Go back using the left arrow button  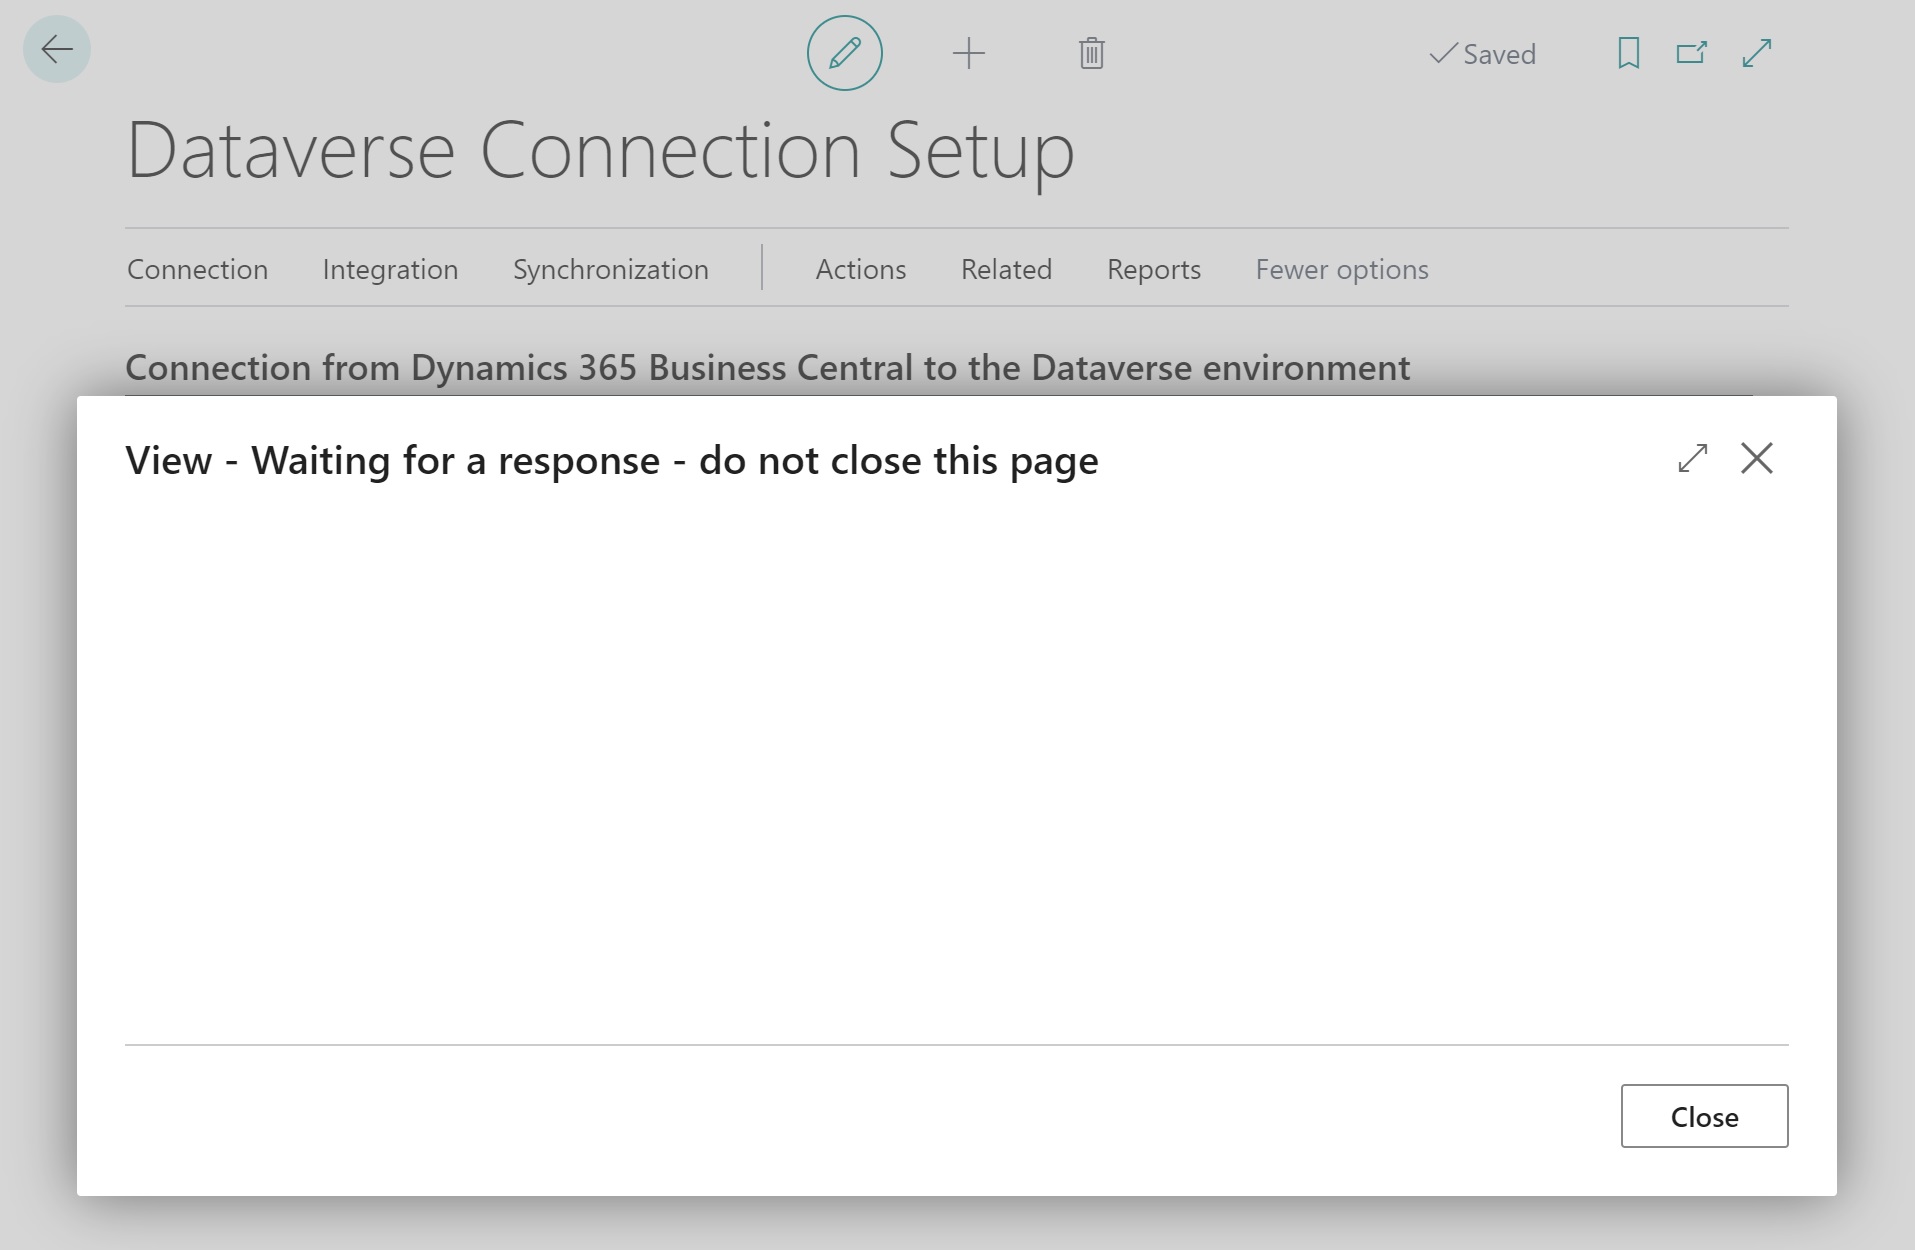coord(57,49)
